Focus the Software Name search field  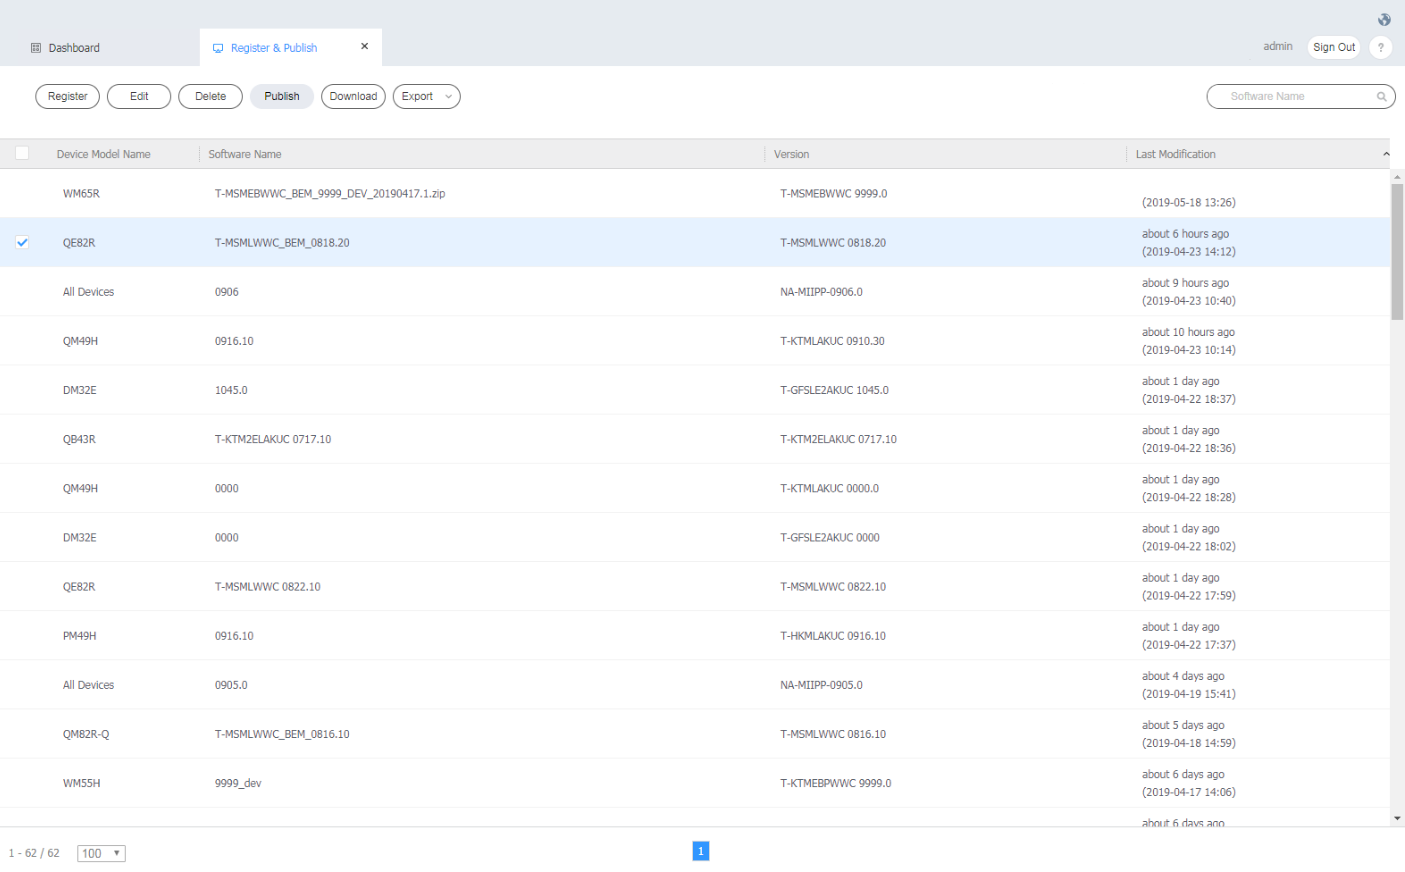point(1290,97)
